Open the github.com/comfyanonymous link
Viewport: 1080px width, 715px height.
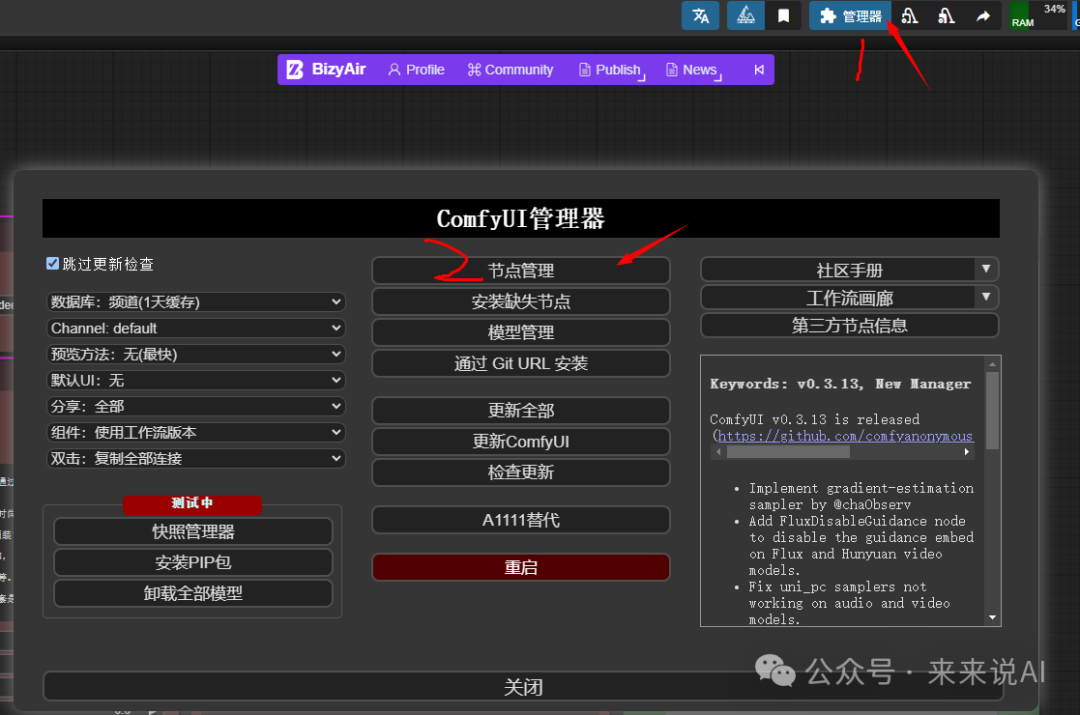click(844, 436)
